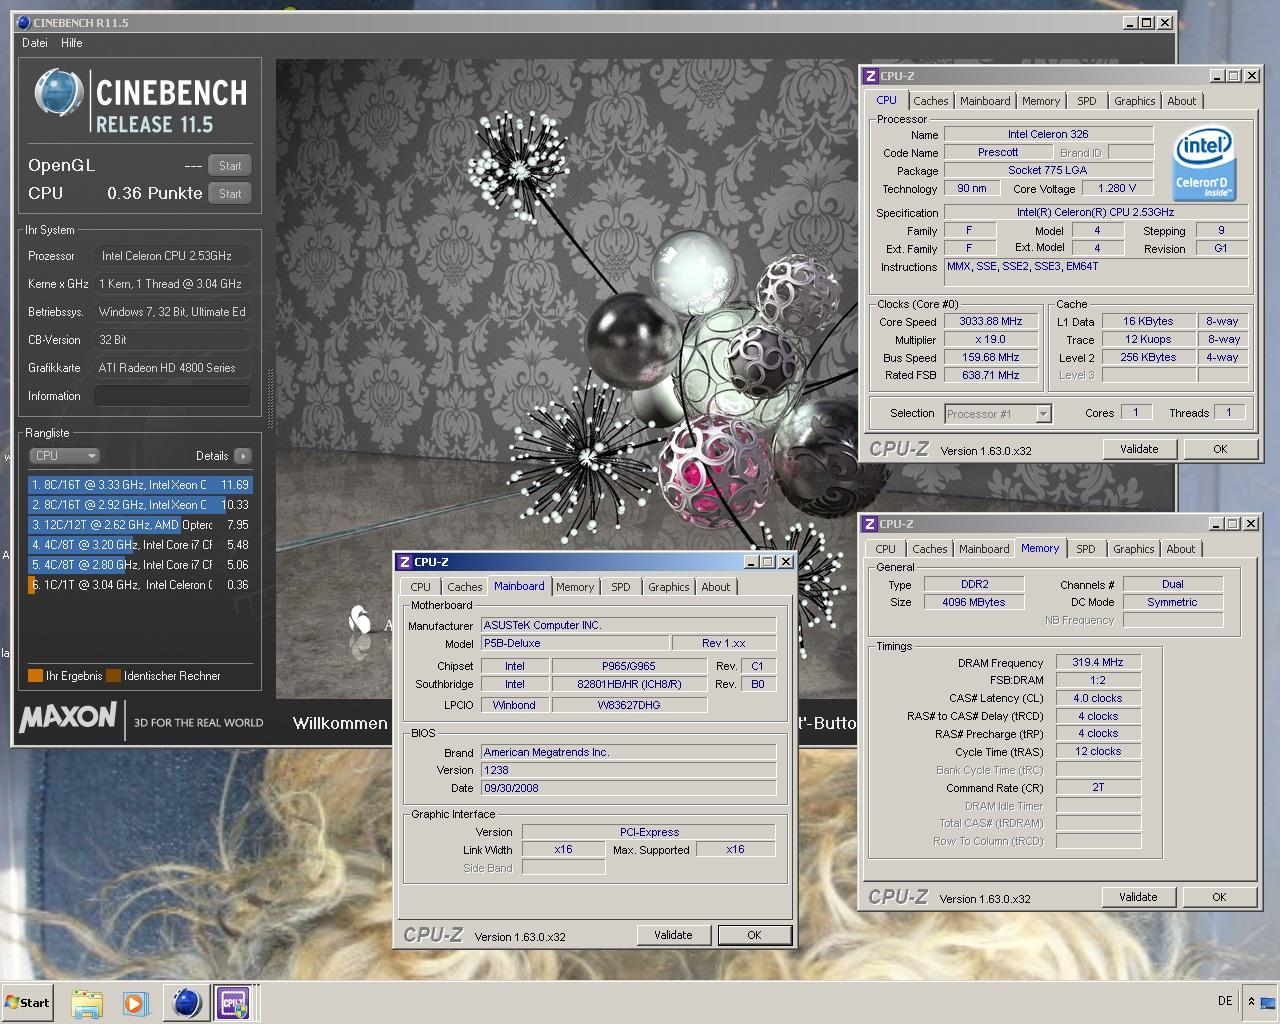The image size is (1280, 1024).
Task: Open Memory tab in top CPU-Z window
Action: click(x=1041, y=101)
